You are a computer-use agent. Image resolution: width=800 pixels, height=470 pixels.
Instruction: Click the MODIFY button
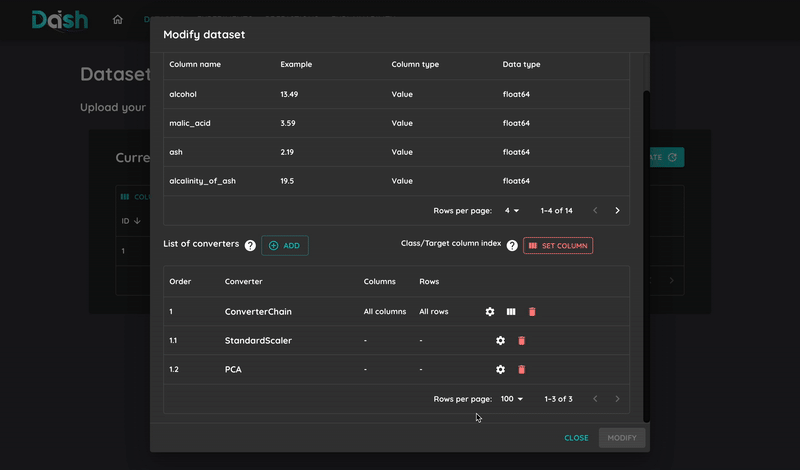pyautogui.click(x=622, y=438)
